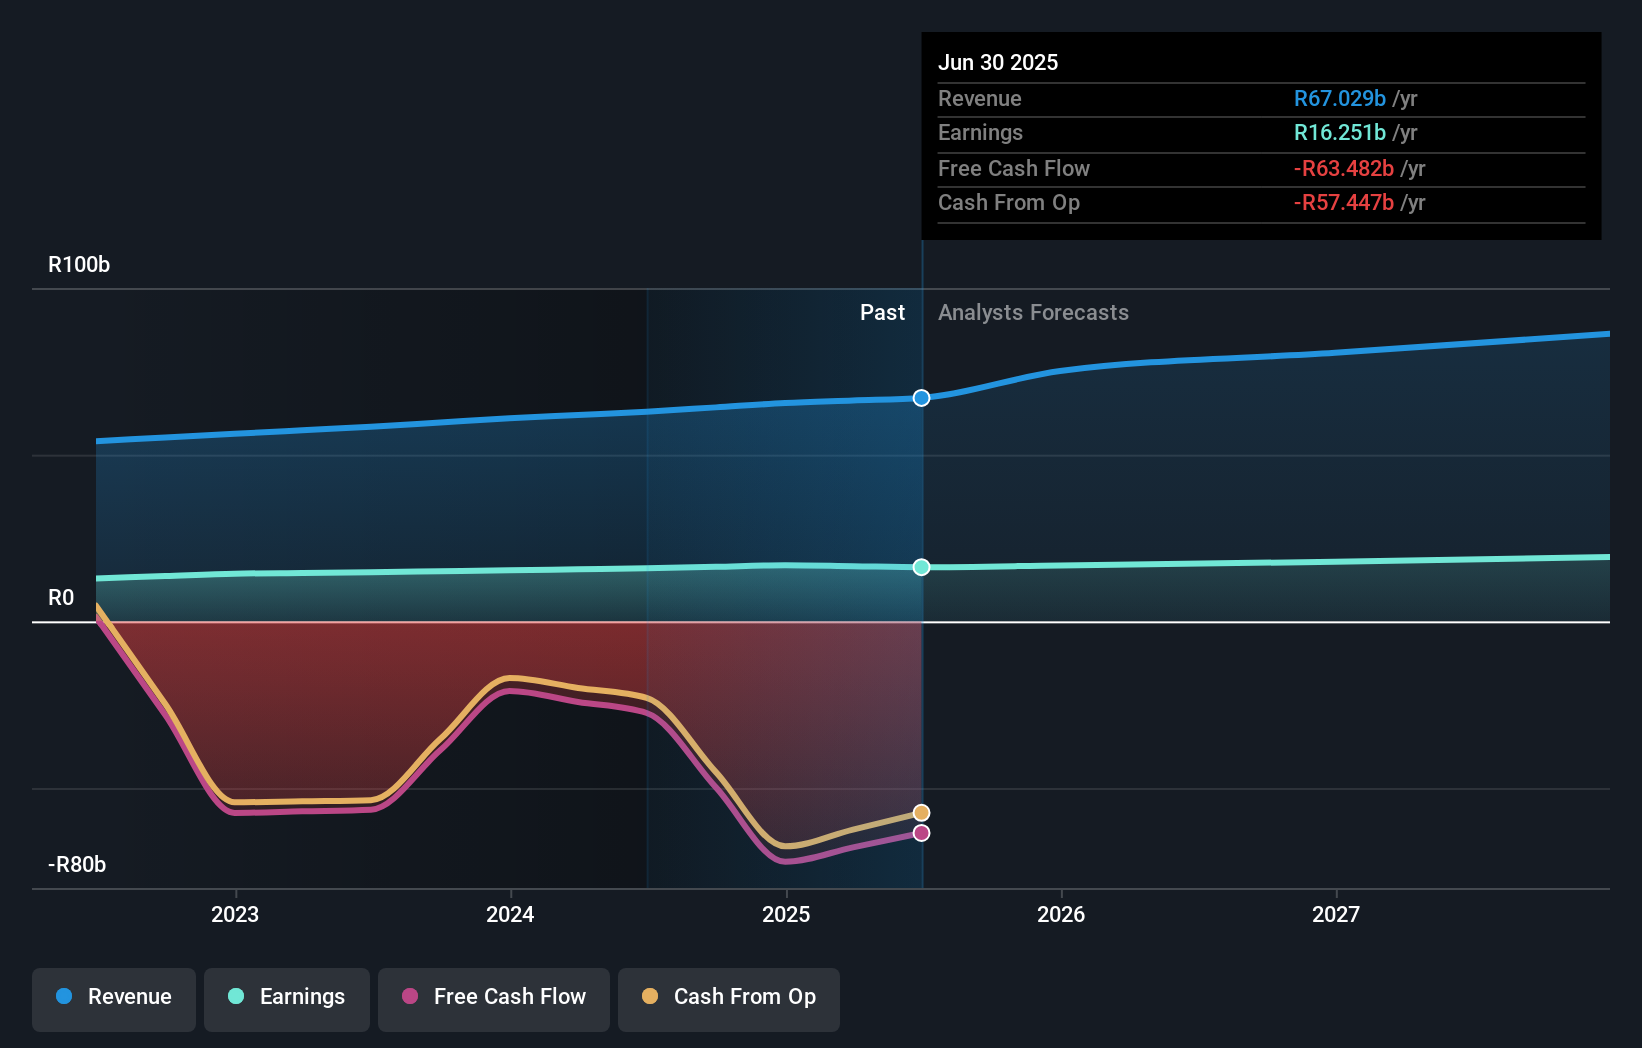Click the -R57.447b cash from op value

[1344, 203]
